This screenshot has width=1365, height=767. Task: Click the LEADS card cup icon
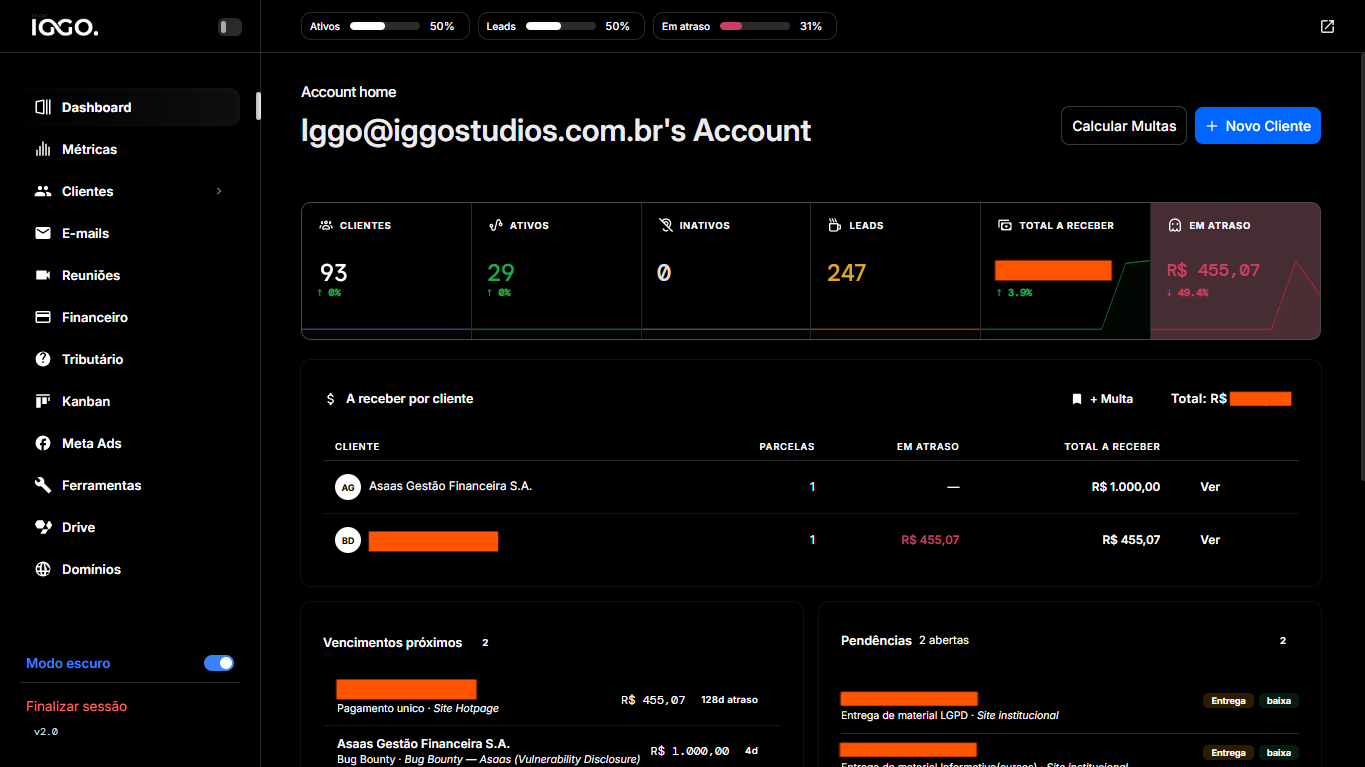point(836,226)
